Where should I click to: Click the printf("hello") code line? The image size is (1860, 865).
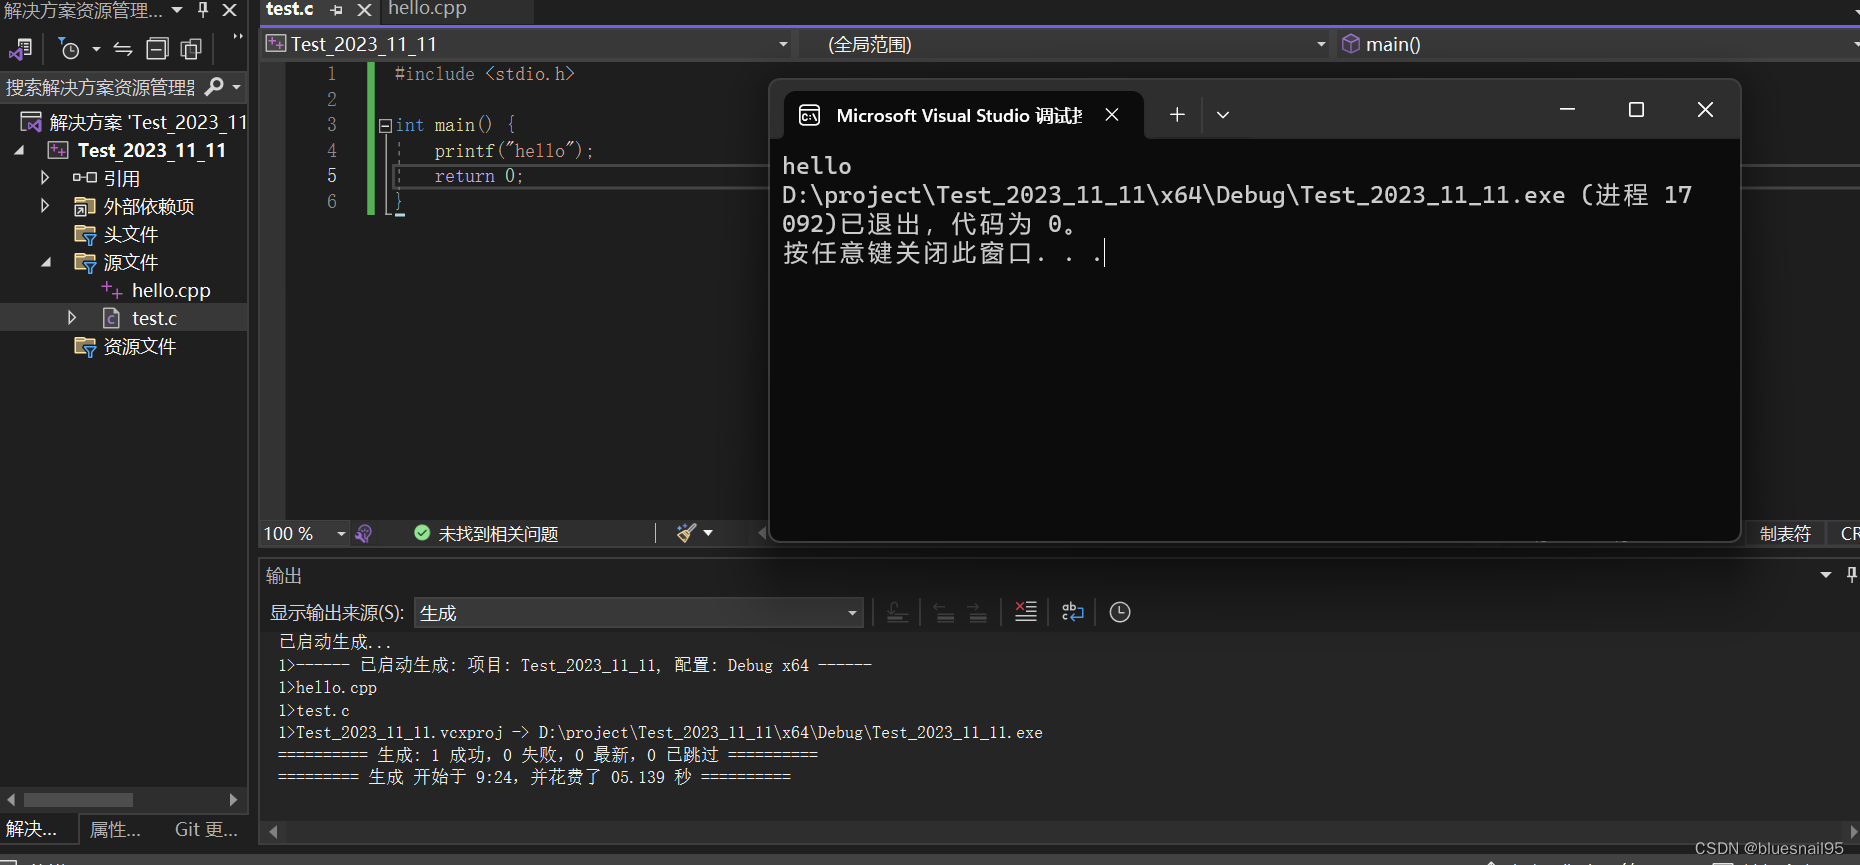514,150
